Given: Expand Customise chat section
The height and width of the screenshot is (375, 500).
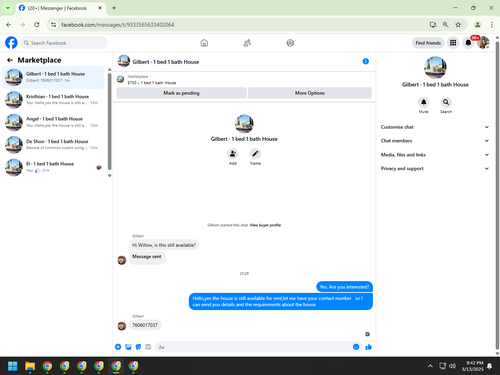Looking at the screenshot, I should [435, 127].
